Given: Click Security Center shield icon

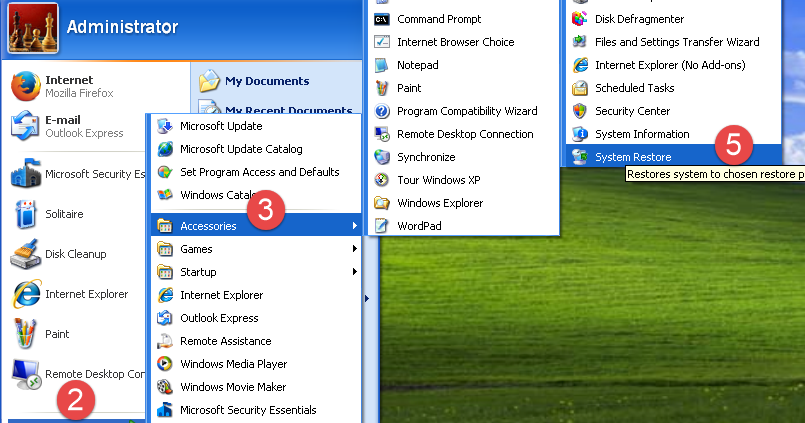Looking at the screenshot, I should (x=580, y=111).
